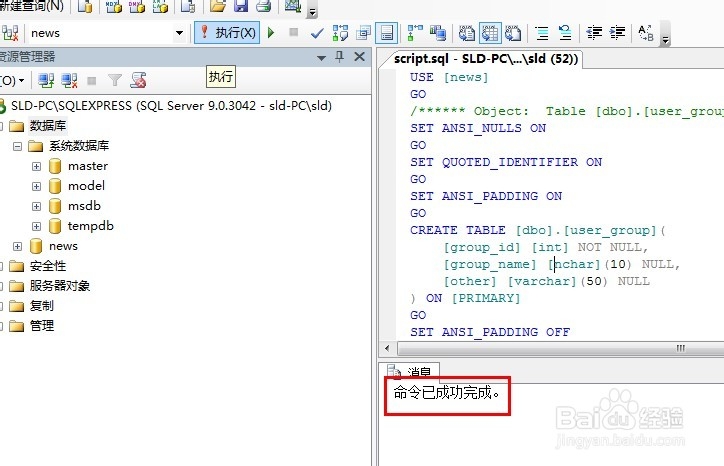The height and width of the screenshot is (466, 724).
Task: Toggle Include Client Statistics icon
Action: (x=438, y=33)
